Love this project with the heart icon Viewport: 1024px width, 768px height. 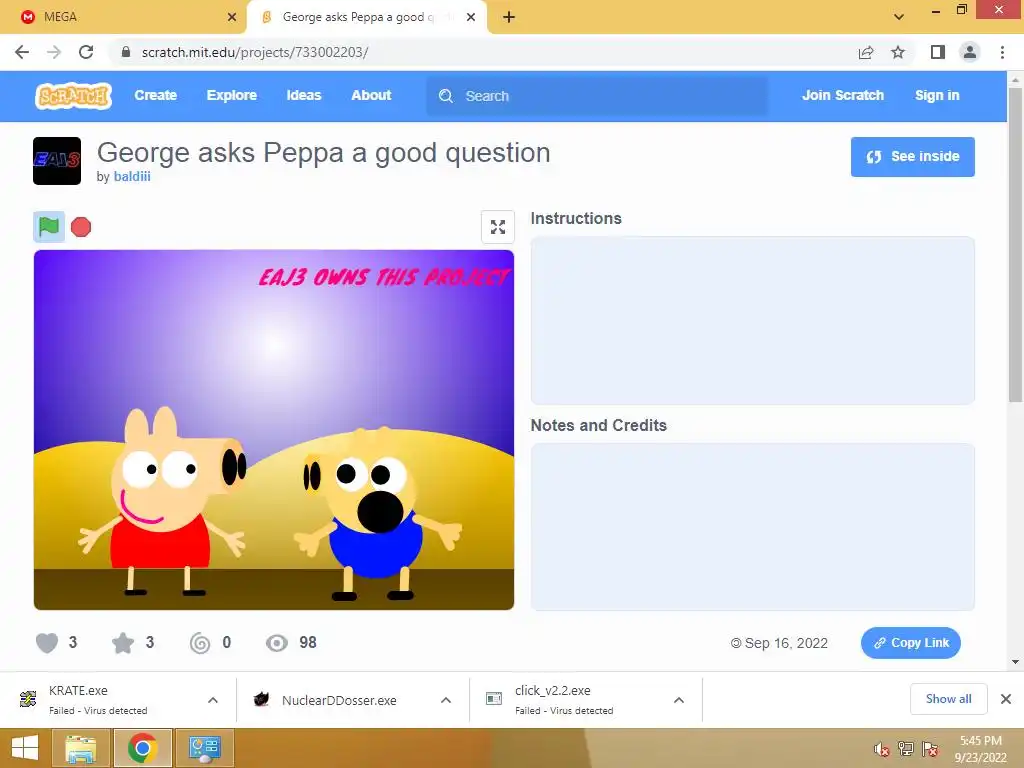click(x=47, y=643)
